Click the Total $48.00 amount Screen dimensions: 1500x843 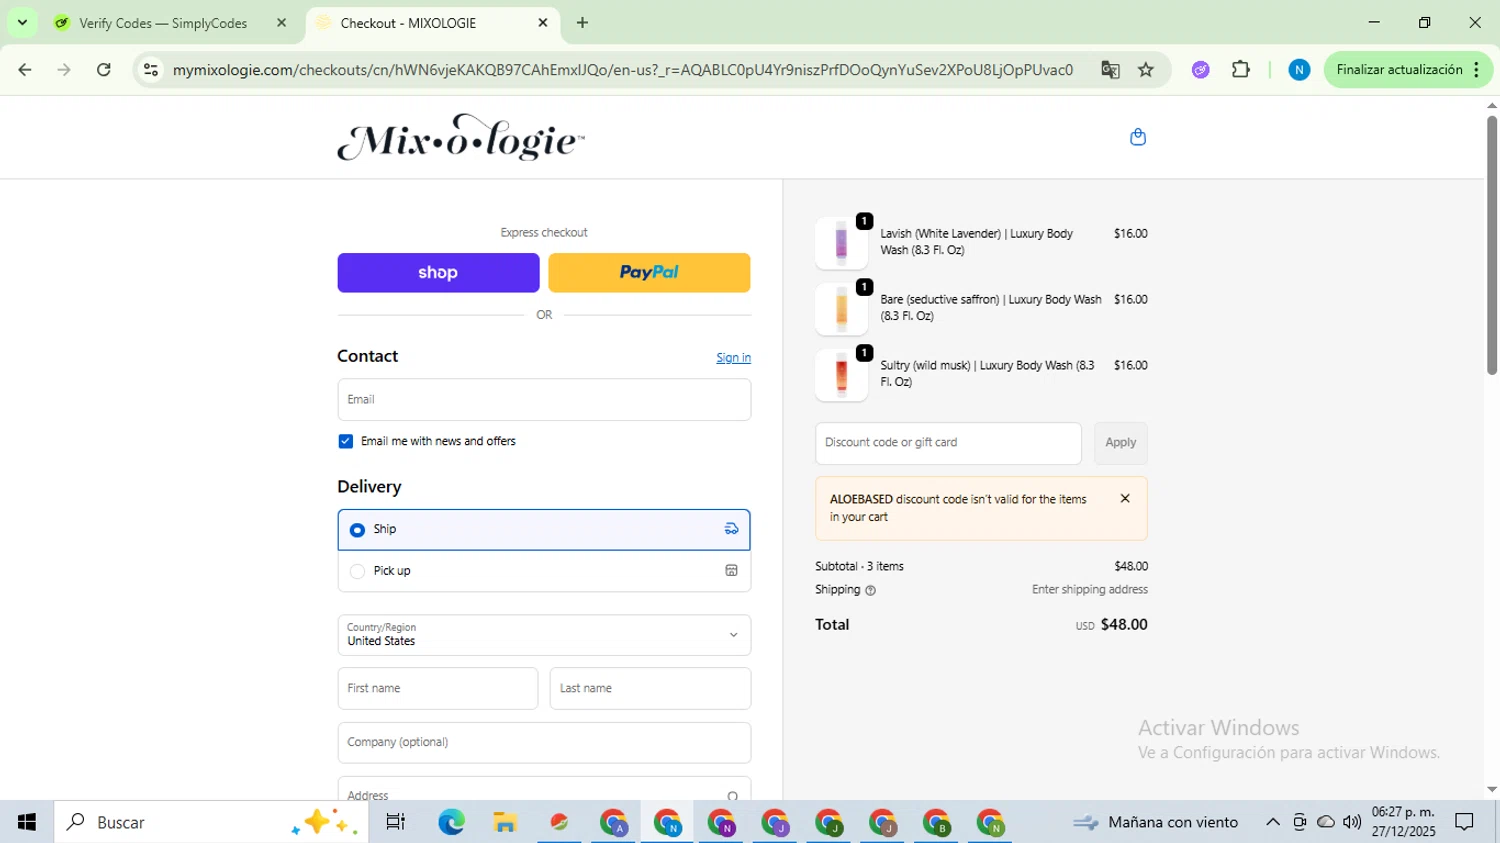(x=1123, y=625)
